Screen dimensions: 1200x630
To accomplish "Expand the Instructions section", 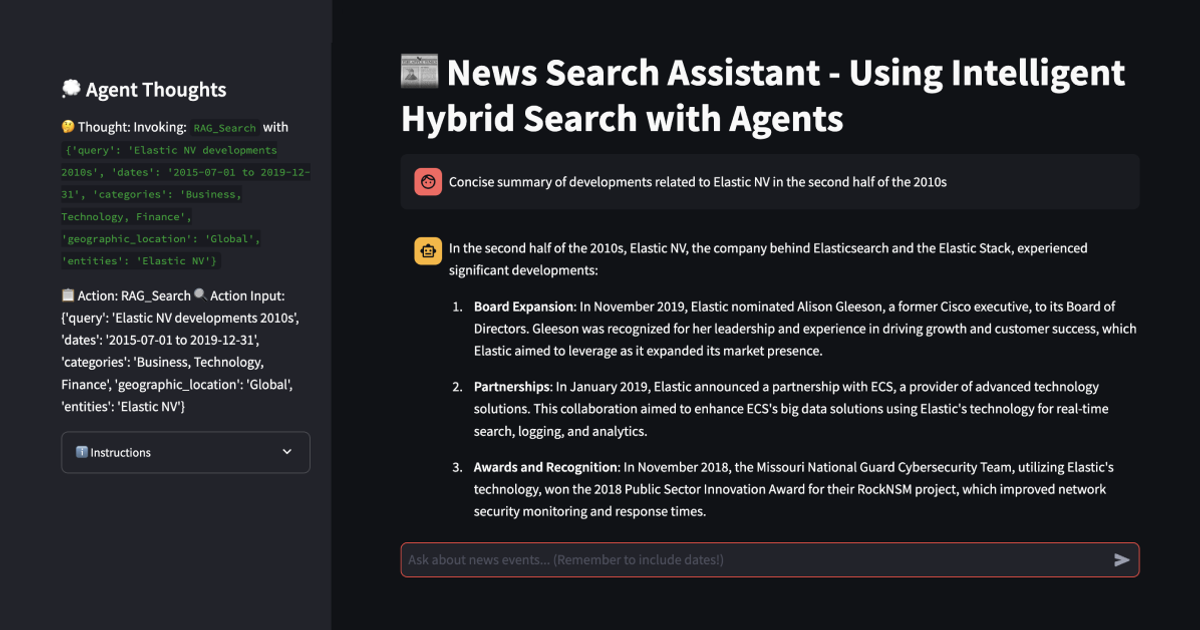I will click(185, 452).
